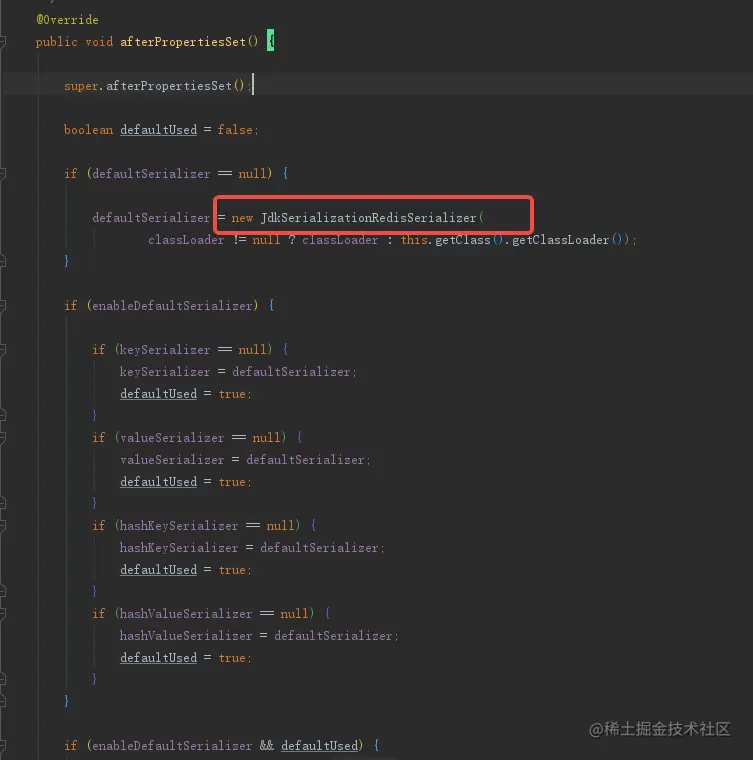The width and height of the screenshot is (753, 760).
Task: Click closing brace after the classLoader ternary line
Action: (67, 261)
